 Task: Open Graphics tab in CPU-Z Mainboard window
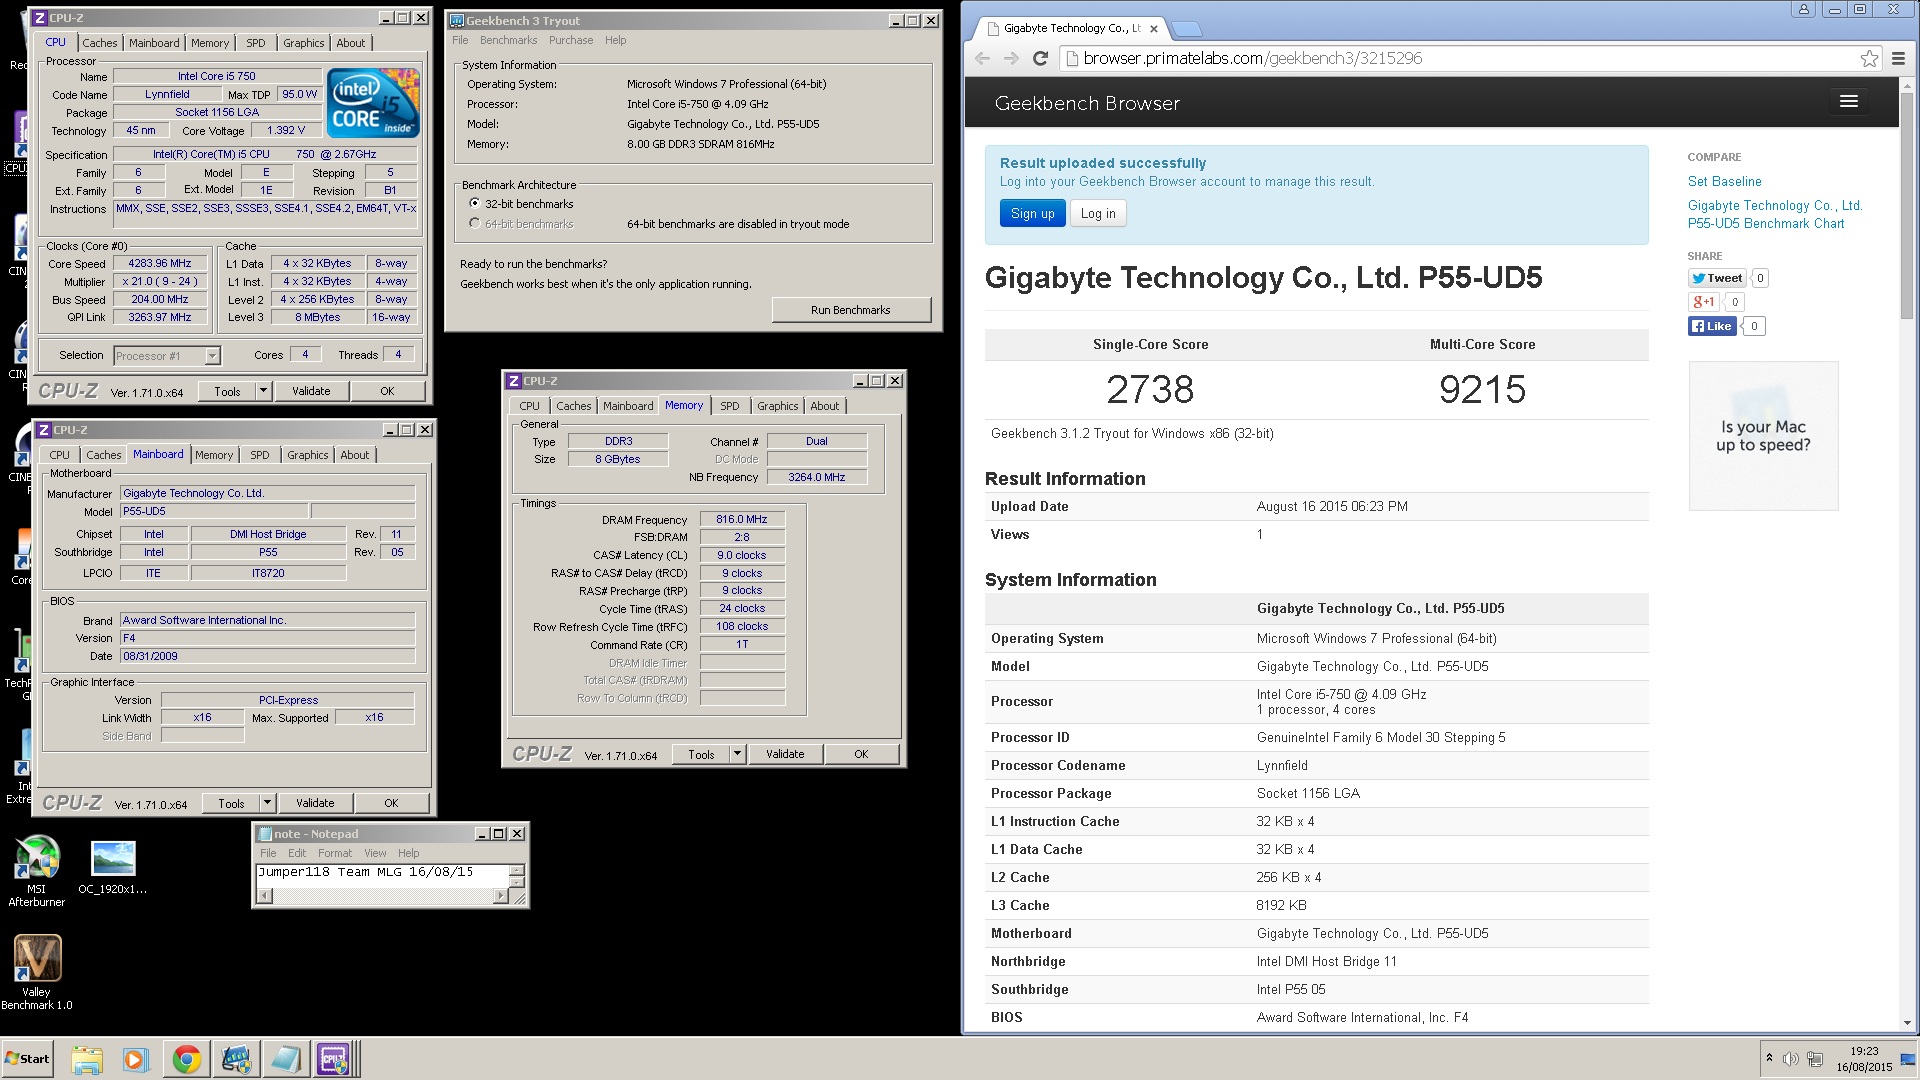click(307, 455)
